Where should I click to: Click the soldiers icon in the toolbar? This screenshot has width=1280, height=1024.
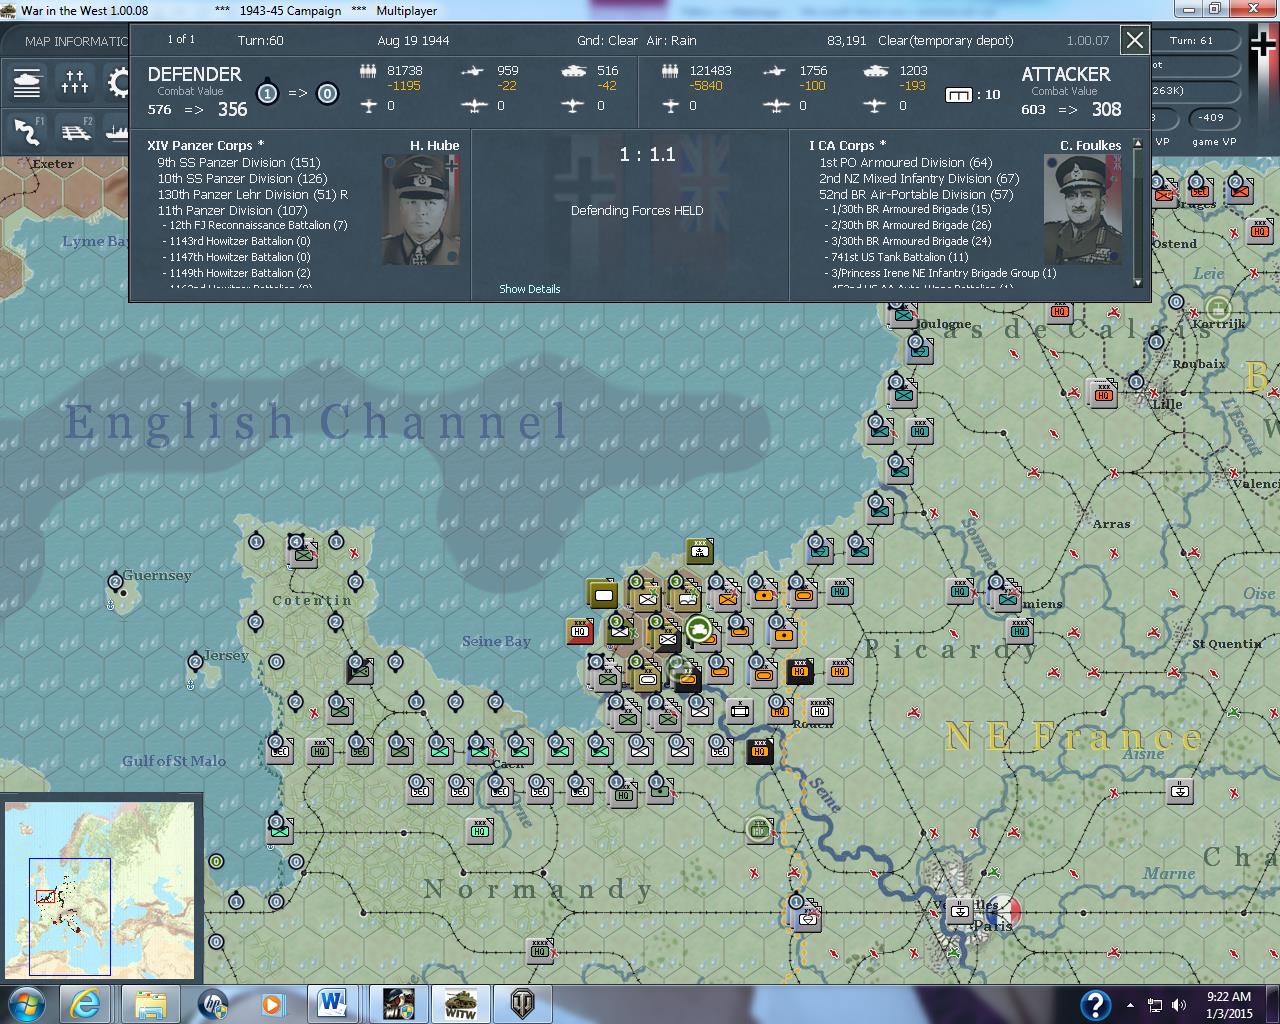pos(75,82)
